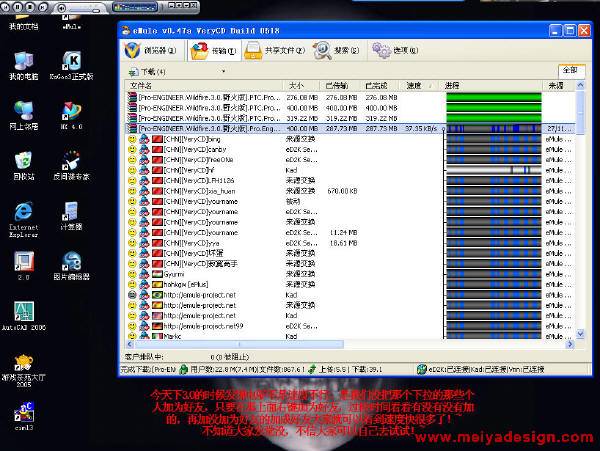Open the 2.0 desktop shortcut icon
This screenshot has width=600, height=451.
(24, 266)
